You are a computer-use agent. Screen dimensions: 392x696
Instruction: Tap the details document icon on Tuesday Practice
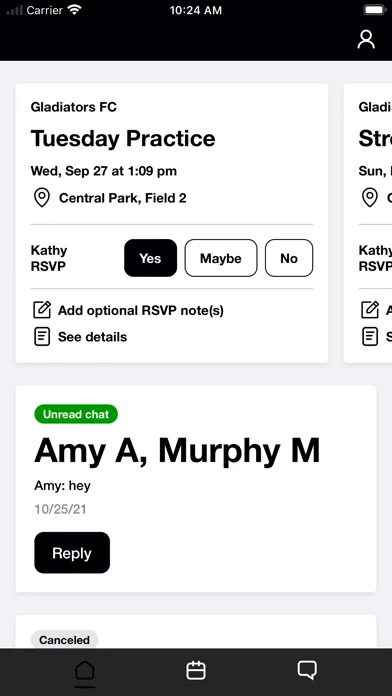(x=42, y=337)
